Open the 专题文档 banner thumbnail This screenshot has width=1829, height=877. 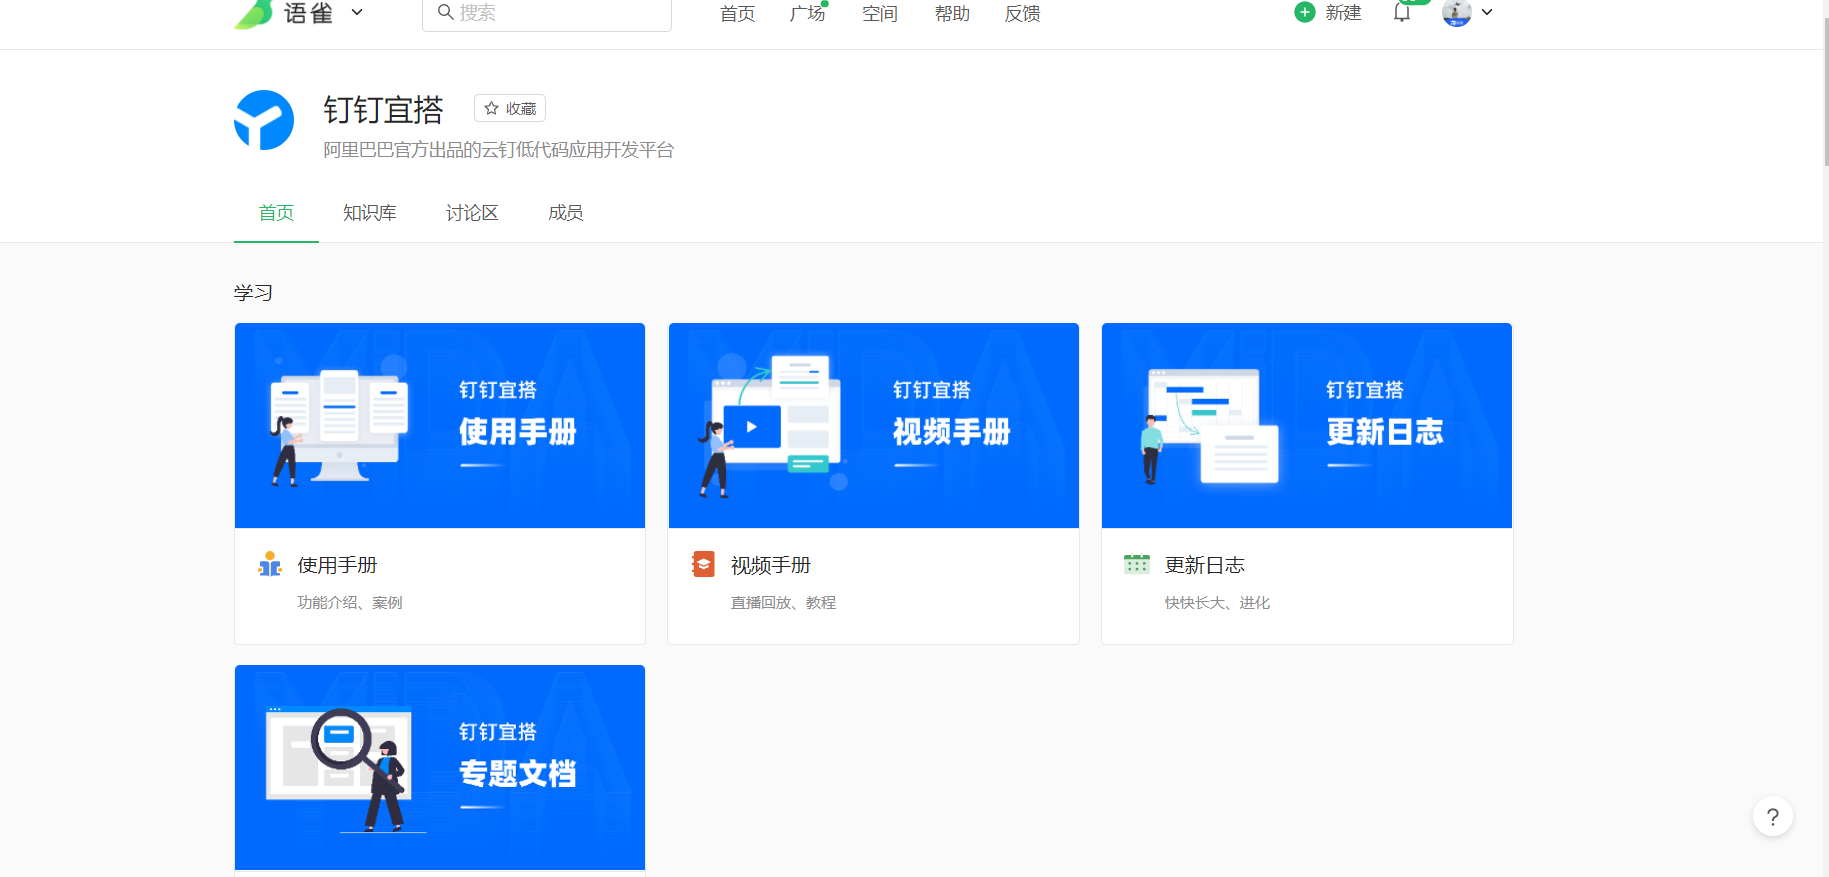(x=440, y=767)
